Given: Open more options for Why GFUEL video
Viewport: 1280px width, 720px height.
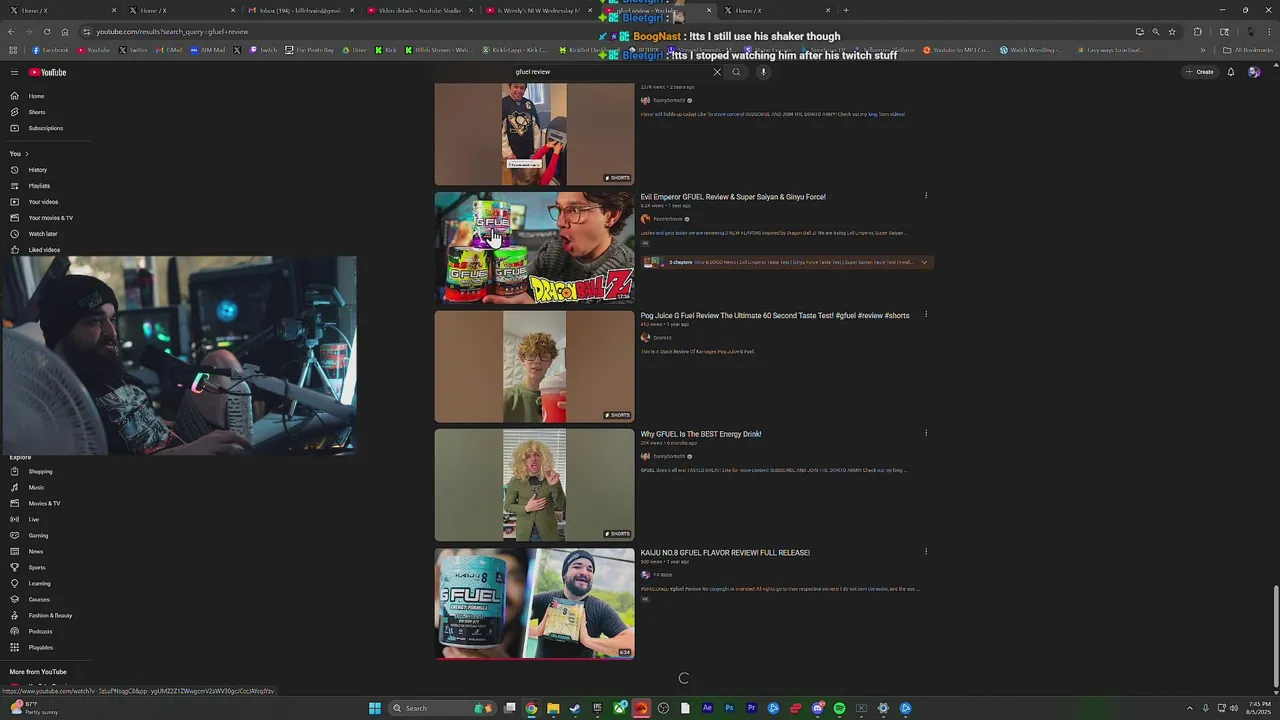Looking at the screenshot, I should tap(926, 433).
